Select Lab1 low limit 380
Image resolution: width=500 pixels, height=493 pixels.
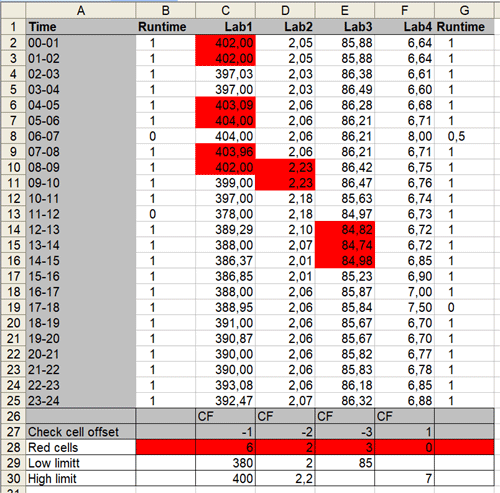click(225, 463)
